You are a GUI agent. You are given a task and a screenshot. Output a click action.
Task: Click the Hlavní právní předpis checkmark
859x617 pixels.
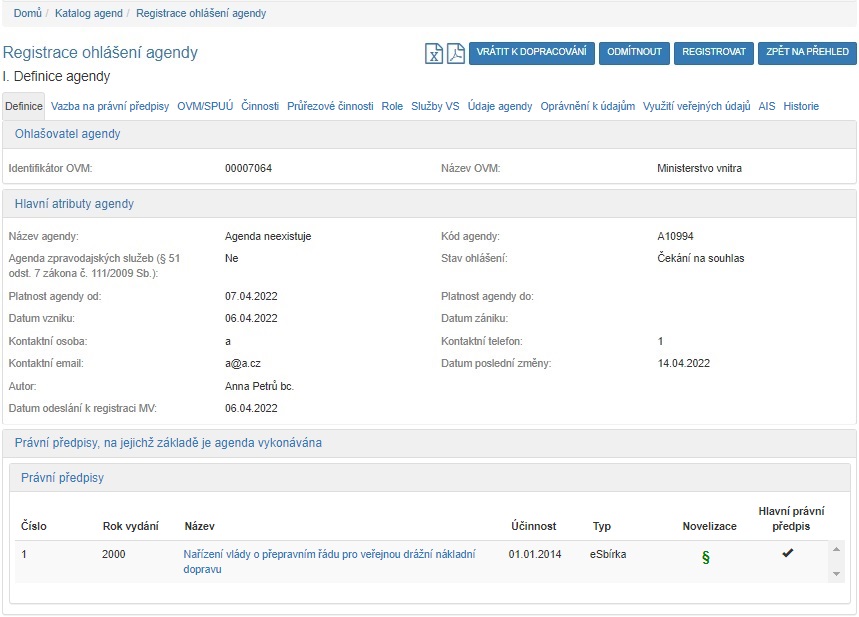[x=787, y=553]
